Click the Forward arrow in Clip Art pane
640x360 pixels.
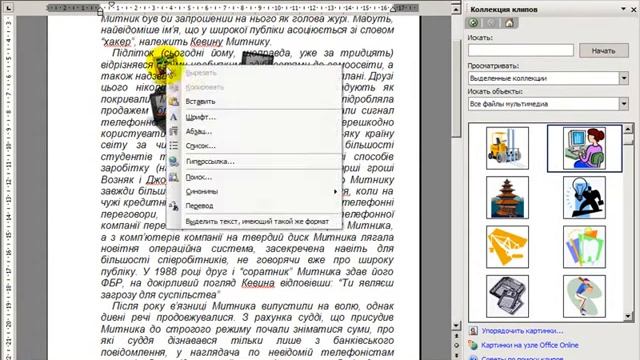point(491,23)
